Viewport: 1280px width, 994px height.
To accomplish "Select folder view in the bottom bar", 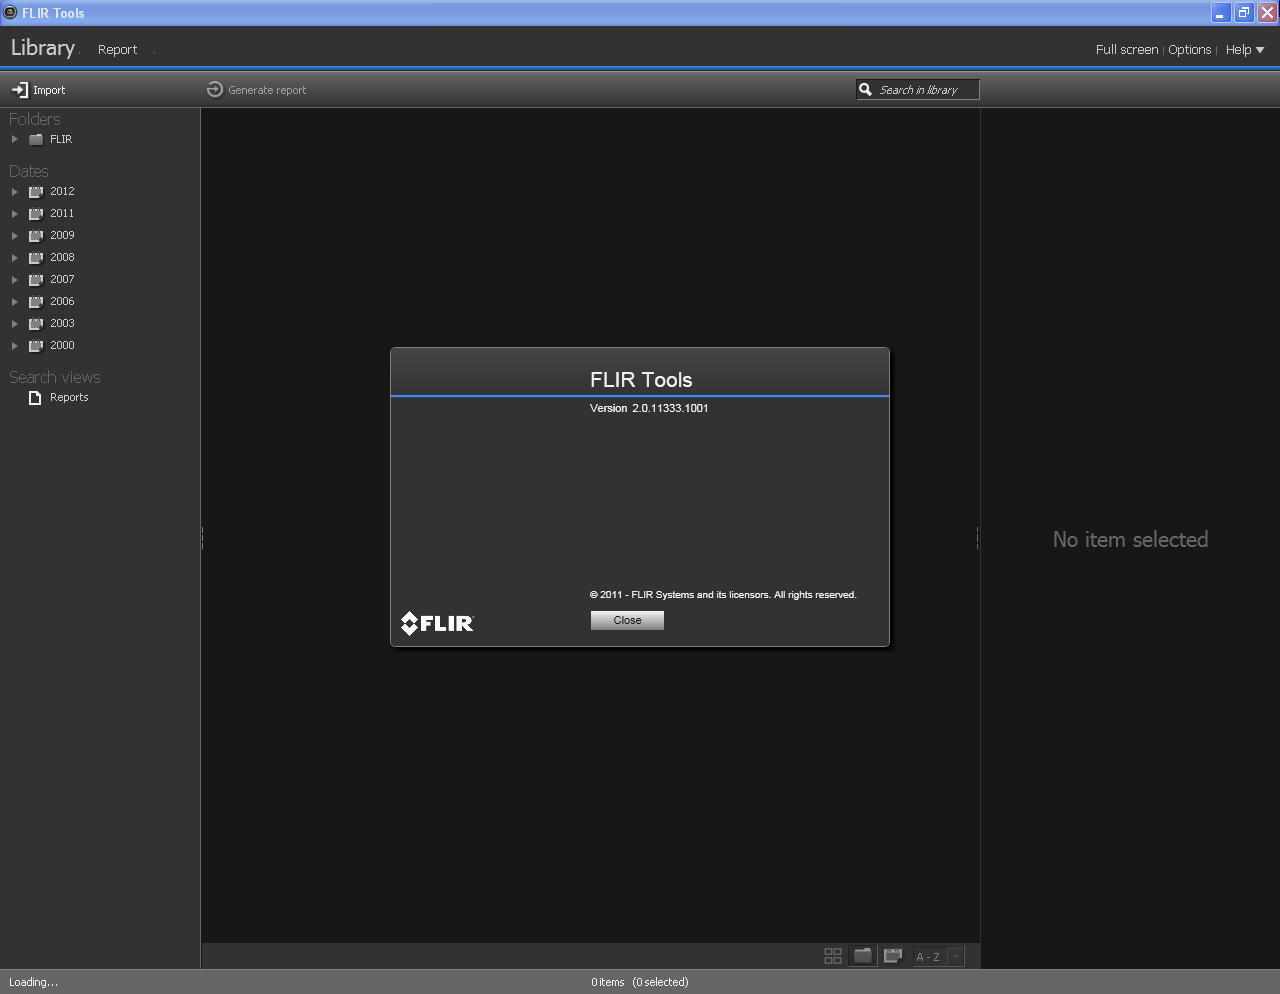I will (x=862, y=956).
